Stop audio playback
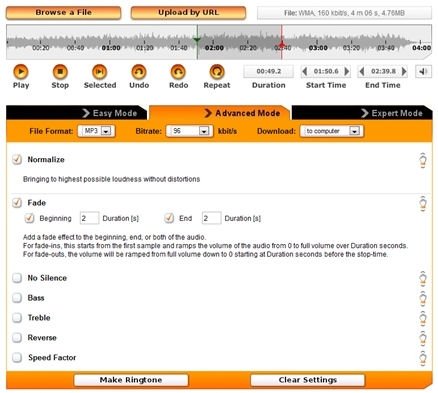This screenshot has height=393, width=438. 60,72
